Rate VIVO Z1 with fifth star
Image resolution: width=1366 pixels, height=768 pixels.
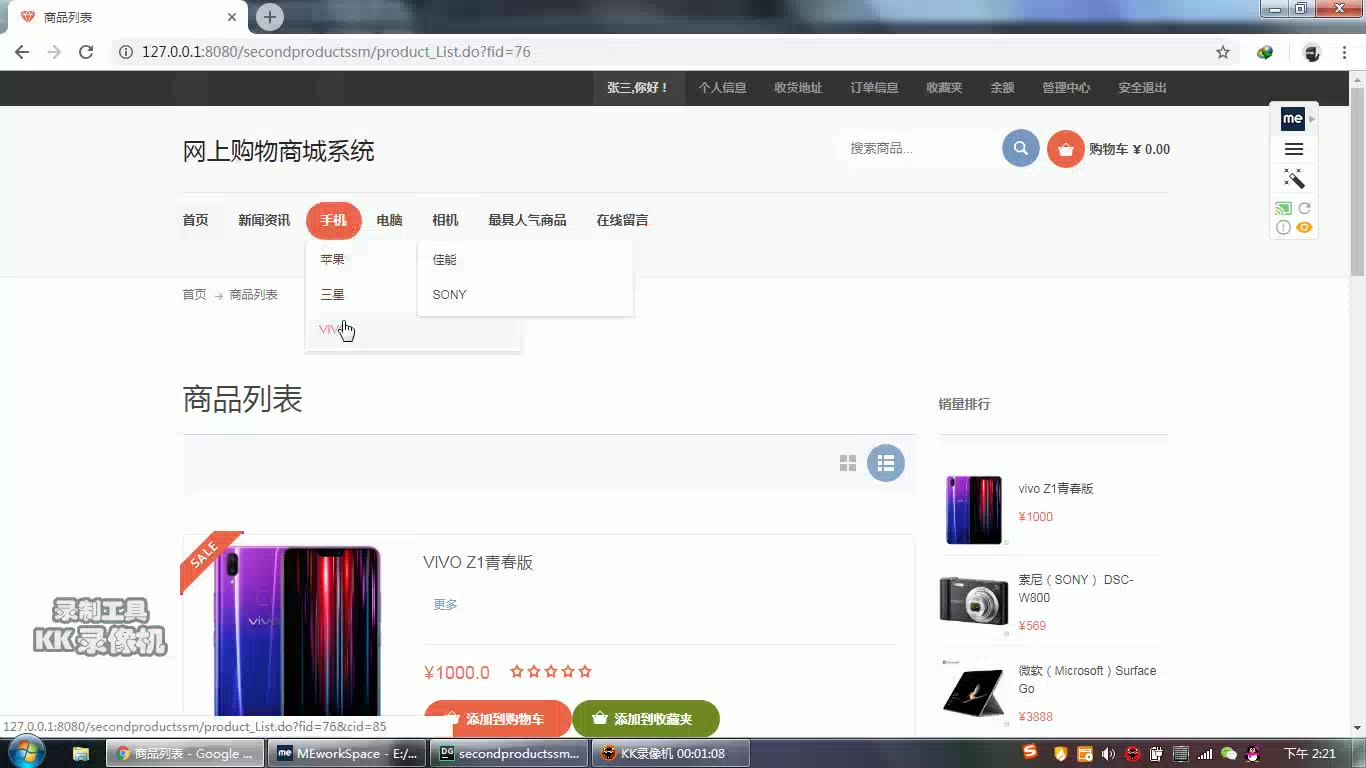tap(585, 671)
